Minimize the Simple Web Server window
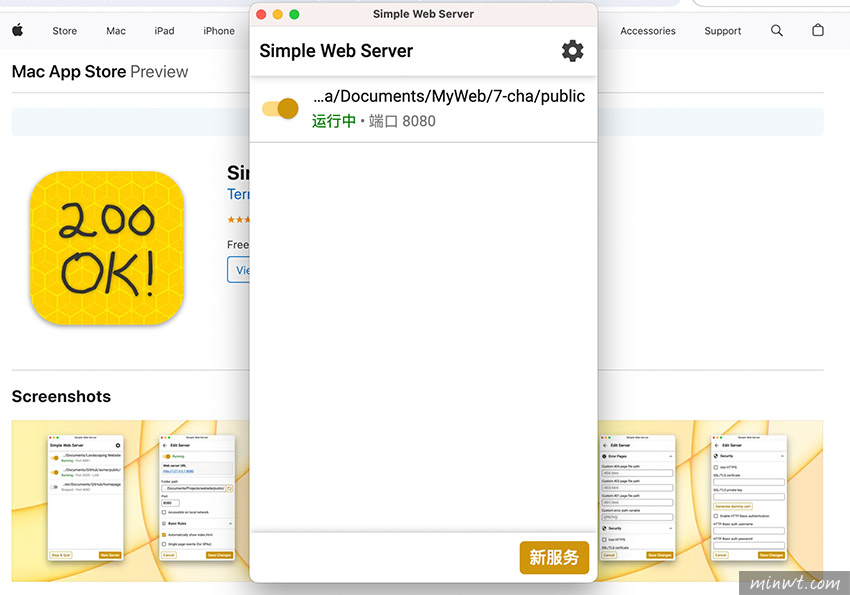 point(278,15)
